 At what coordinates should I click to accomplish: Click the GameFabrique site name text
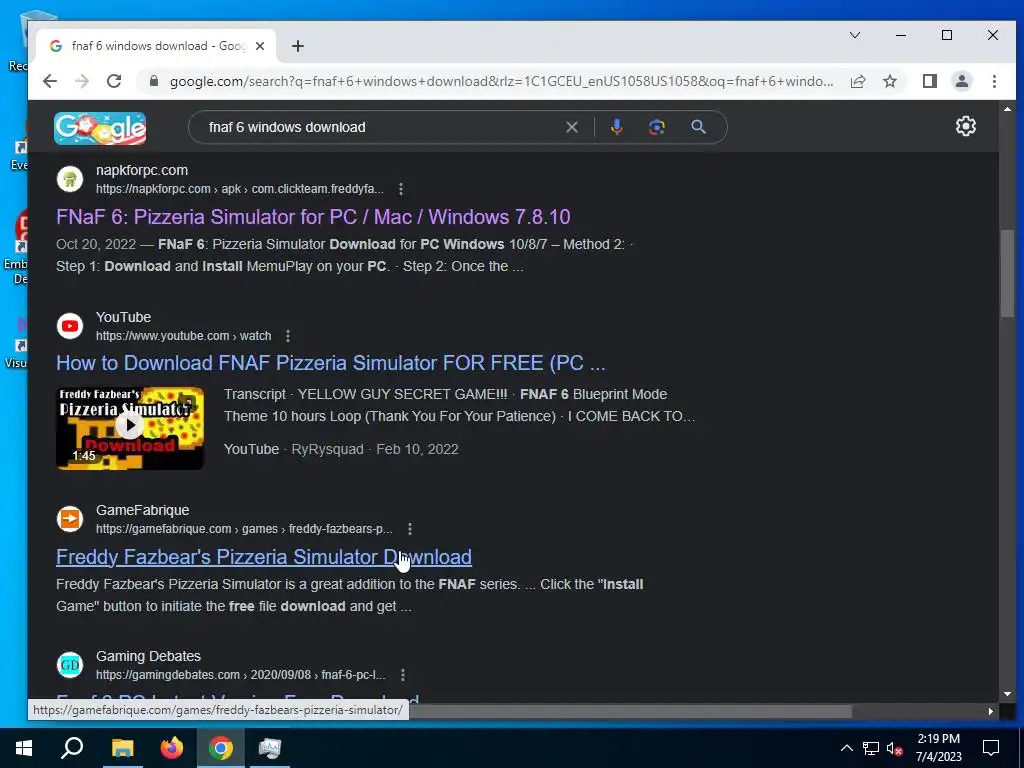tap(142, 510)
